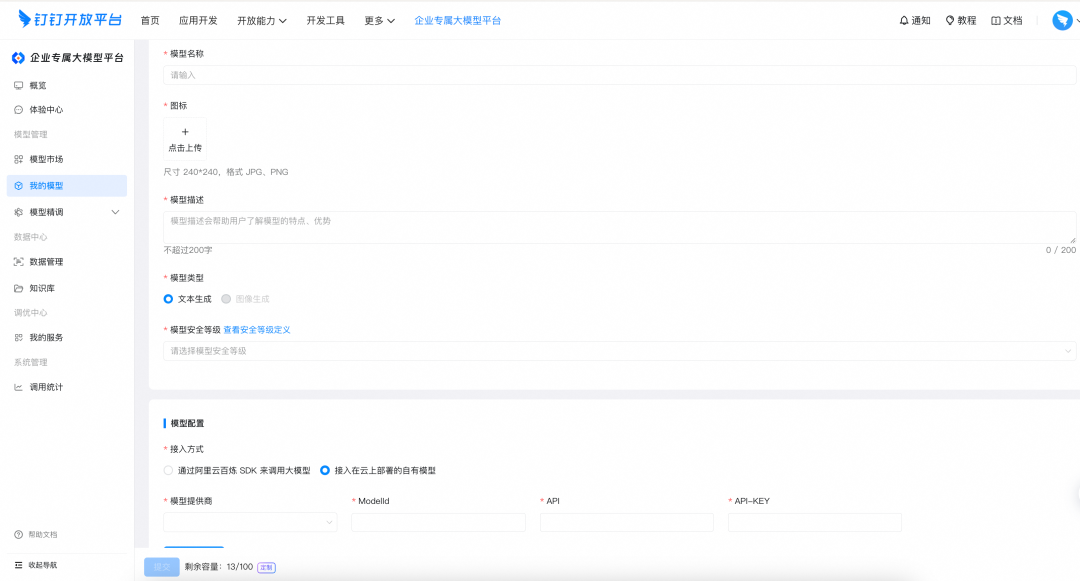
Task: Select the 文本生成 radio button
Action: point(168,299)
